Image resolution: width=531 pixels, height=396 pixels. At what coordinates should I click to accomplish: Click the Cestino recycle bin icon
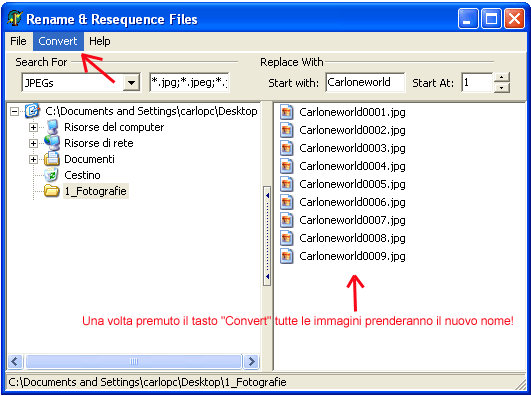[52, 175]
